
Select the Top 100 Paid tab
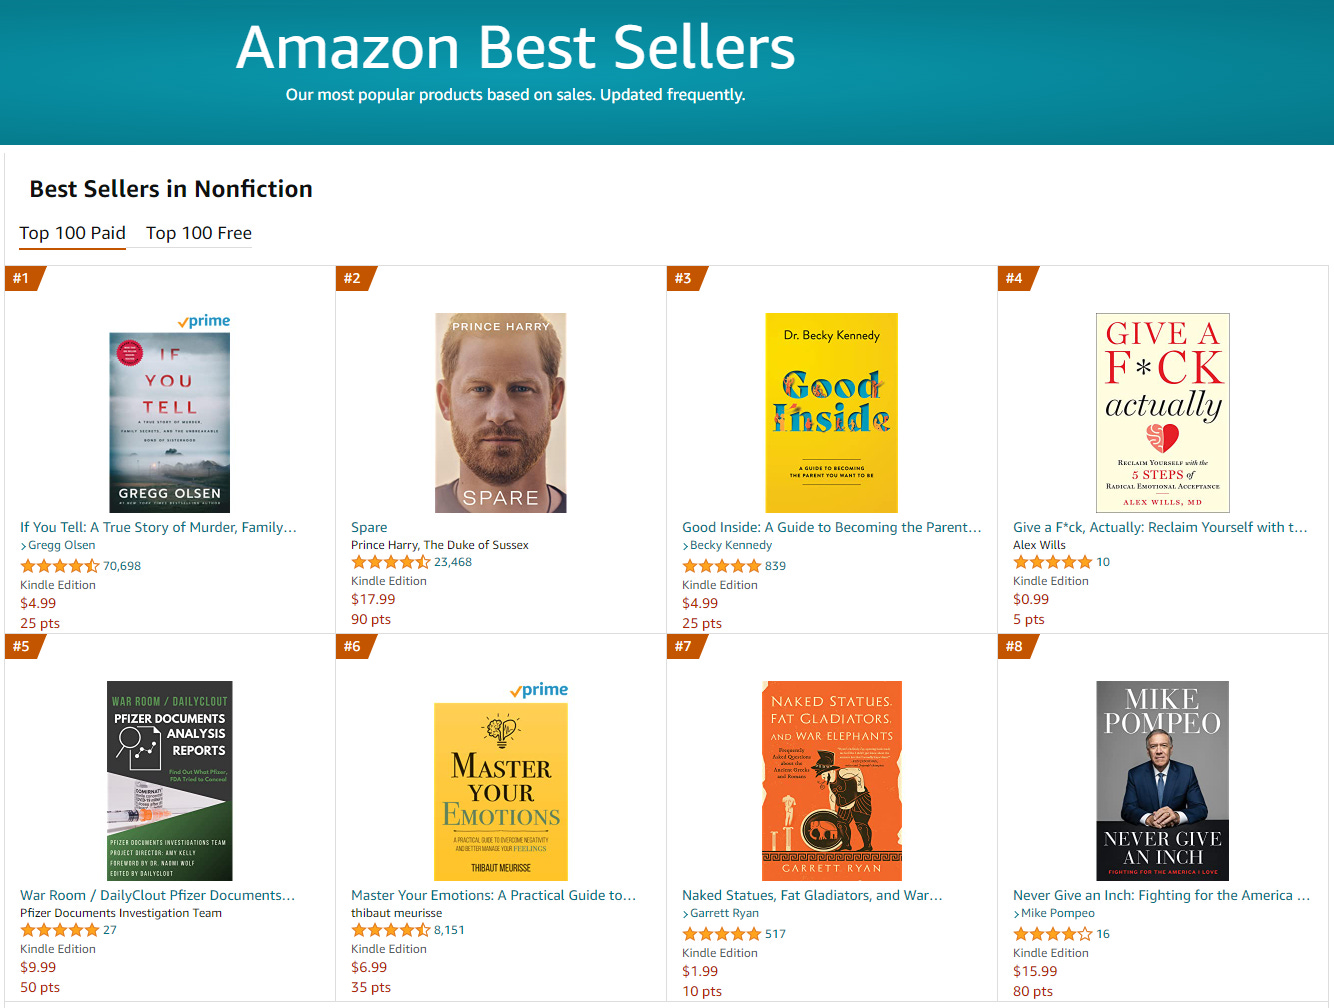[72, 233]
